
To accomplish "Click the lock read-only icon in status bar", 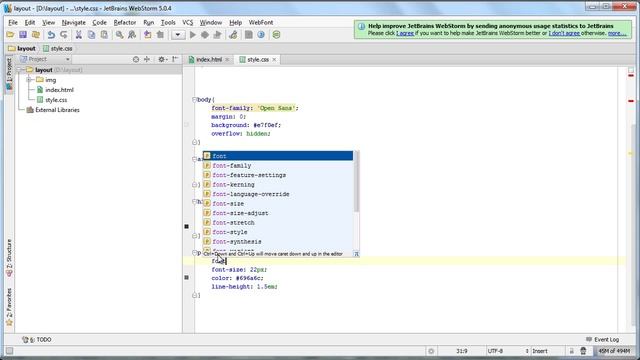I will (571, 351).
